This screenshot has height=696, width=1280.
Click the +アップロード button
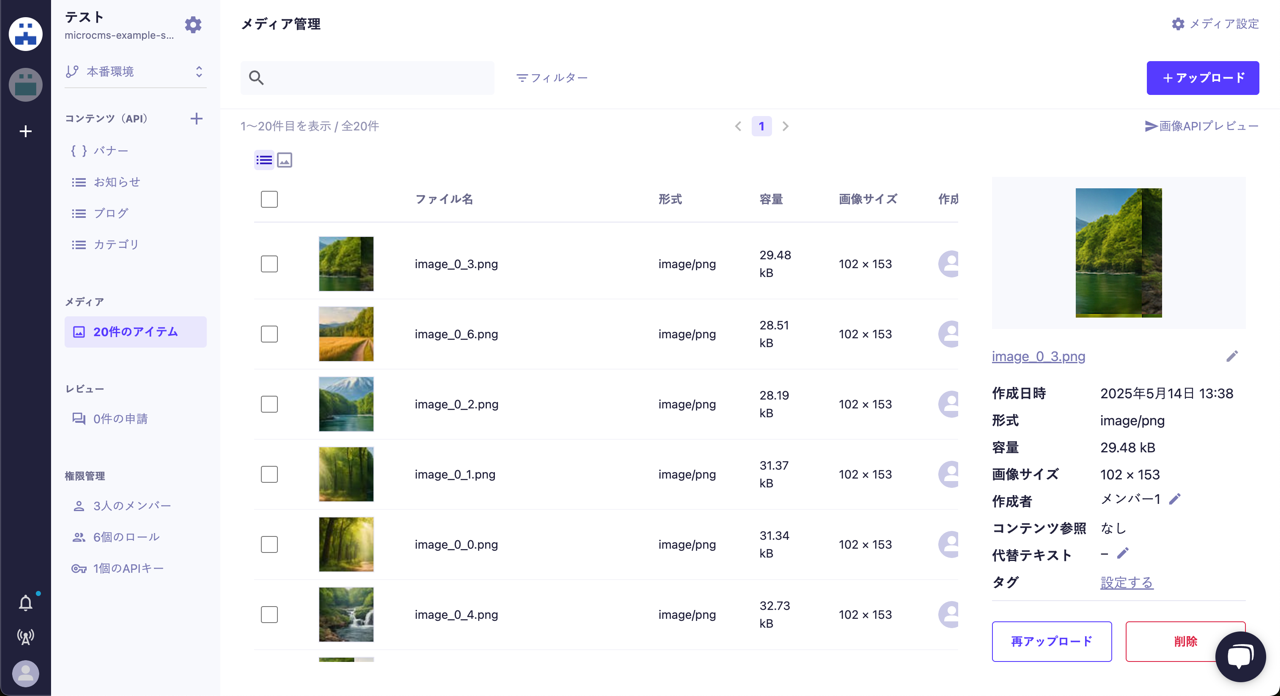[x=1203, y=77]
